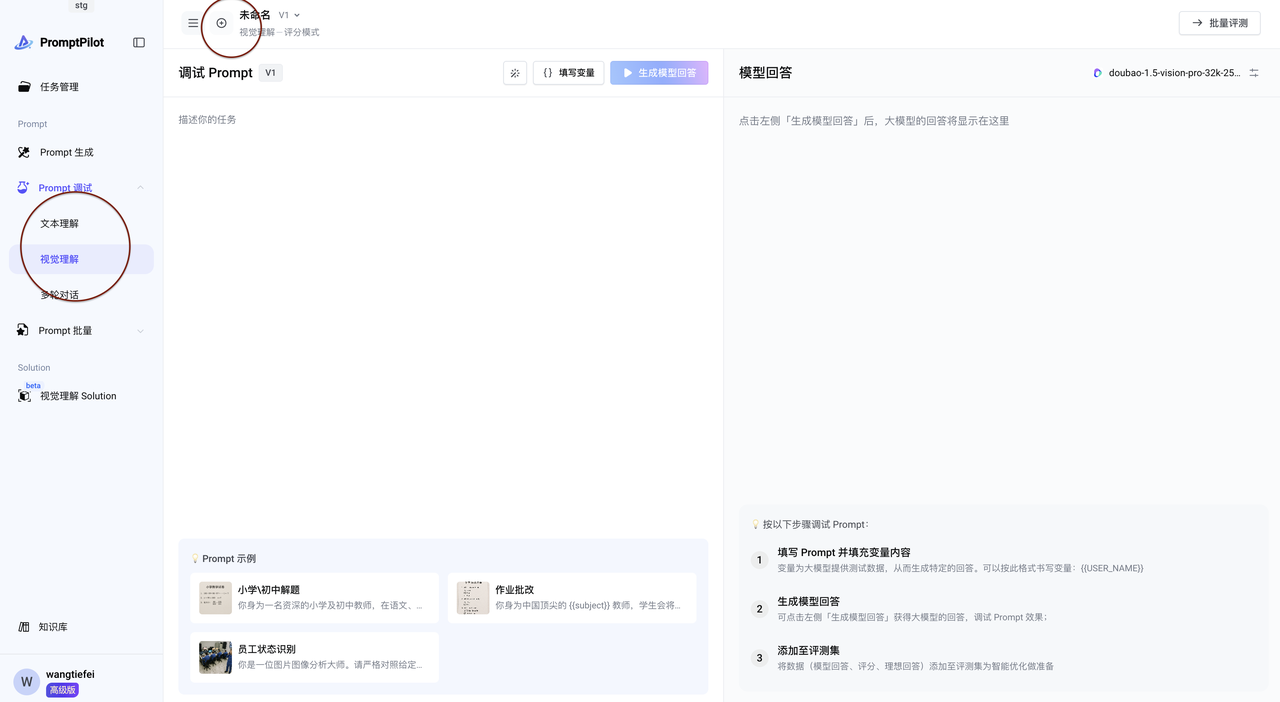
Task: Click the 任务管理 folder icon
Action: 24,87
